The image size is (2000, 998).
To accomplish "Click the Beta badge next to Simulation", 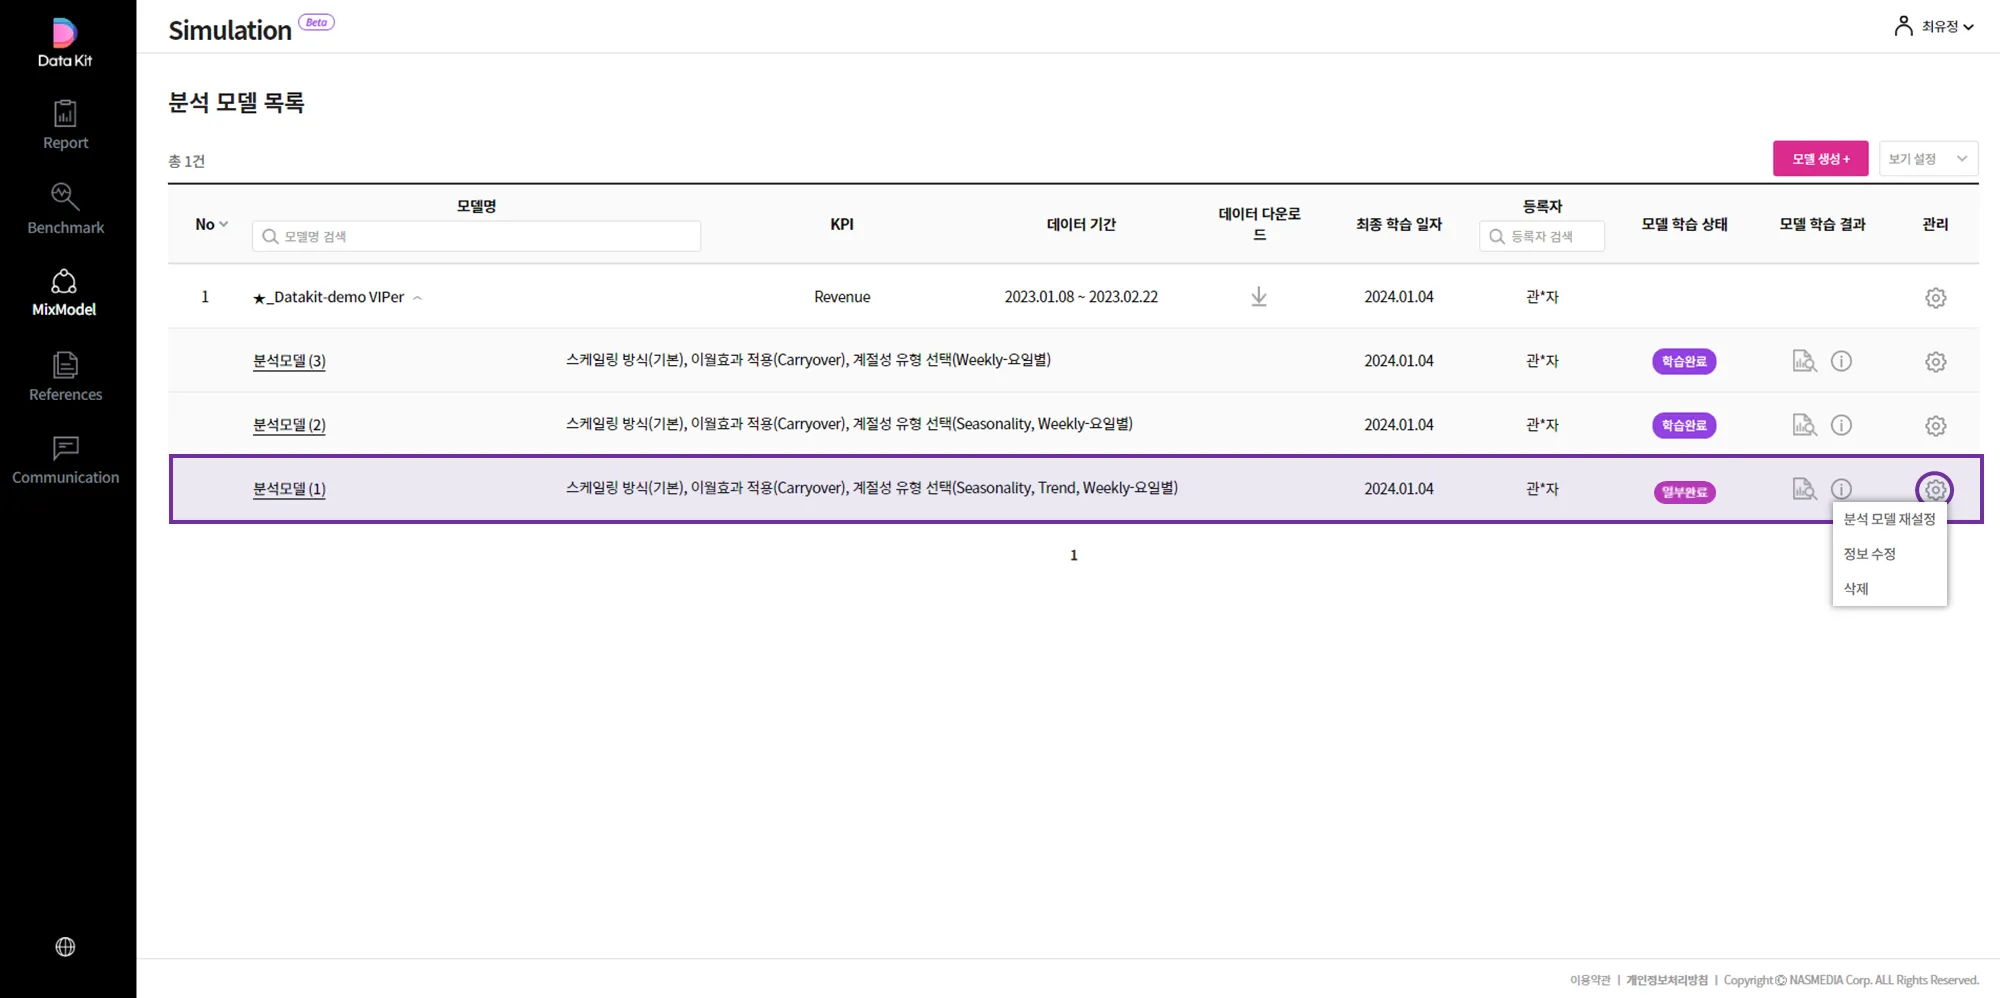I will (316, 22).
